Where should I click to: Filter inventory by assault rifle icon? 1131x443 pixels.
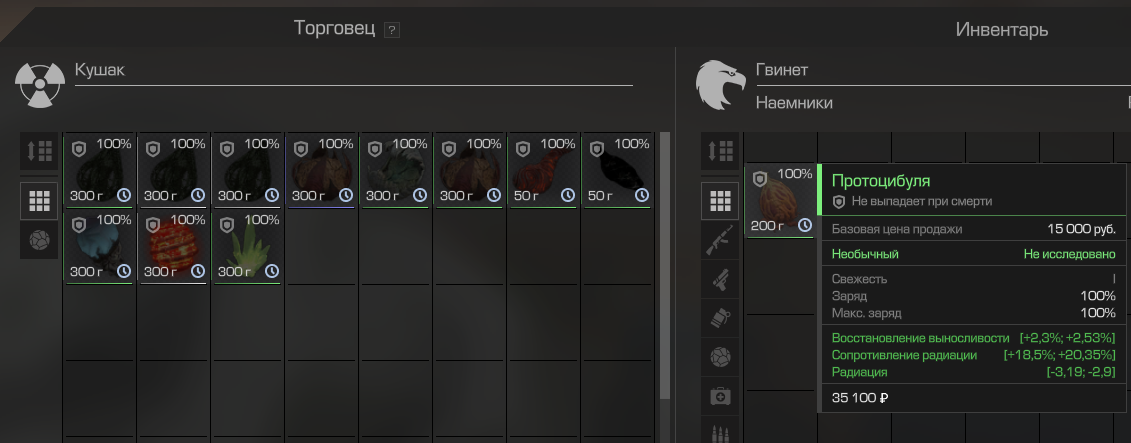[720, 240]
